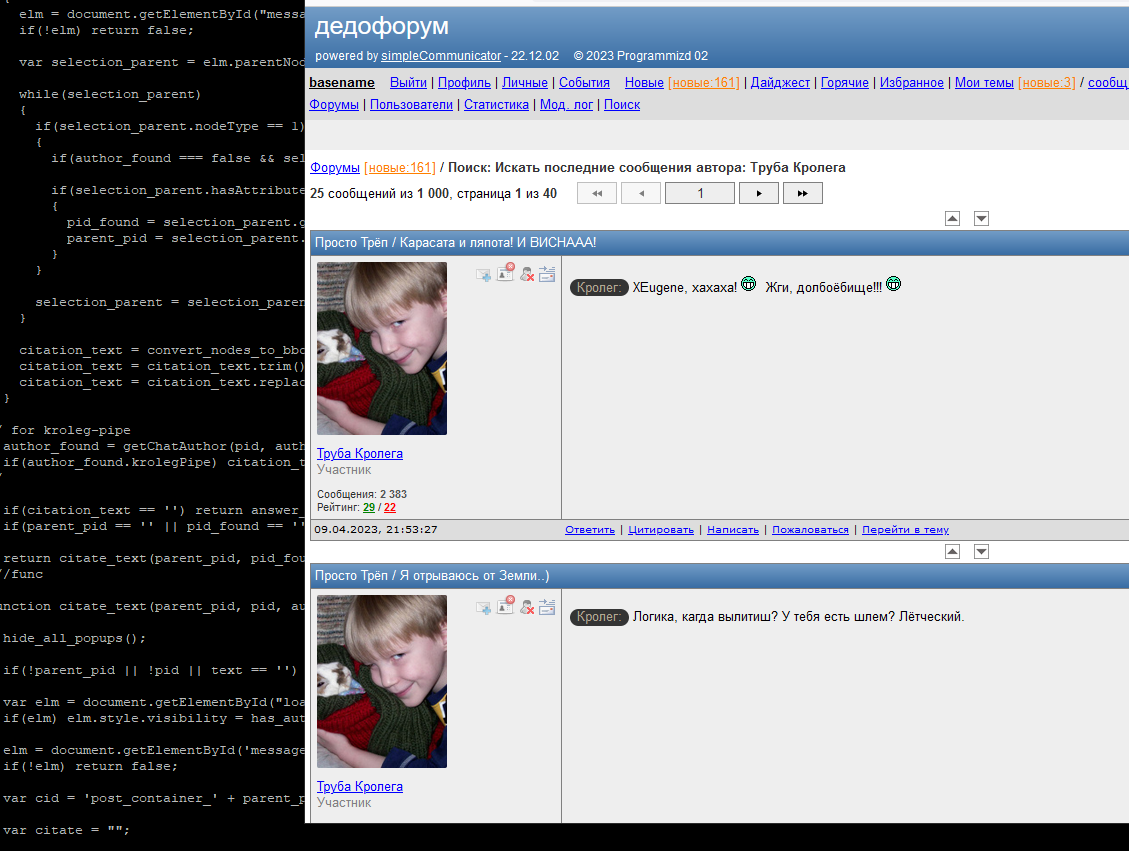
Task: Click the 'for kroleg-pipe' comment in code window
Action: tap(71, 430)
